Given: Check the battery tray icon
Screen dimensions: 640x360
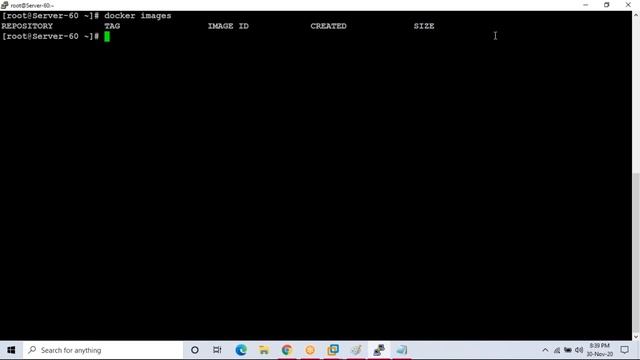Looking at the screenshot, I should point(568,350).
